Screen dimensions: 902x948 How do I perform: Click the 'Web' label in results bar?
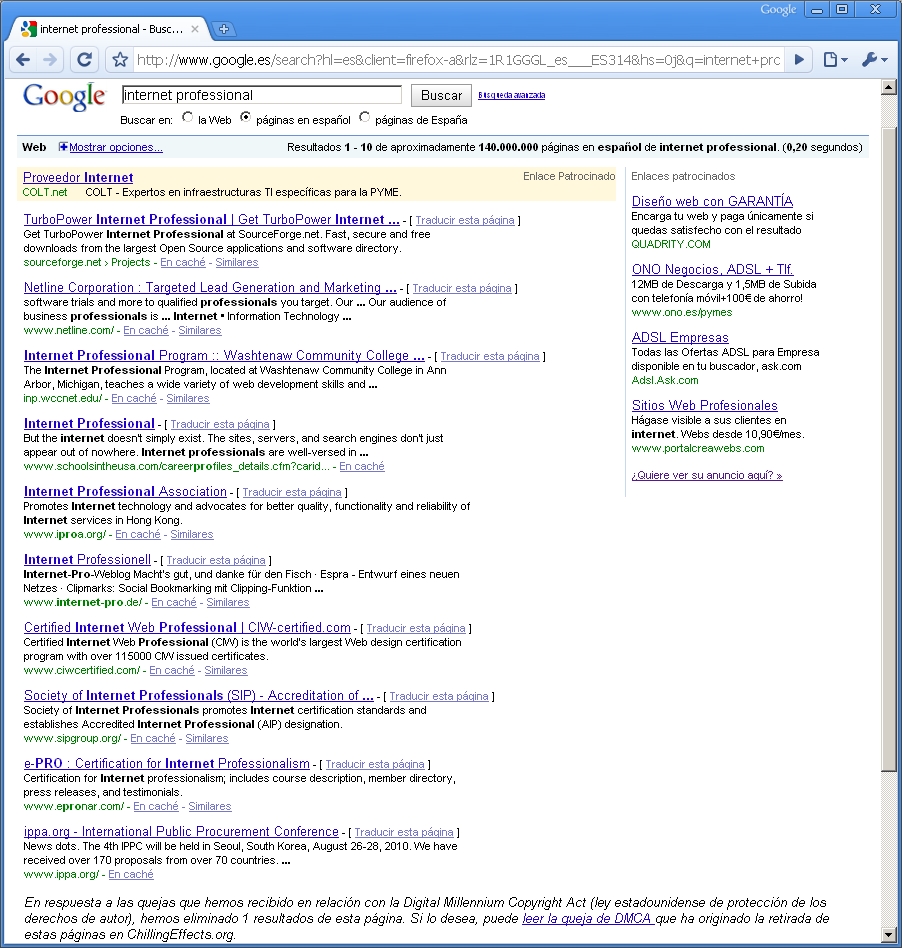(x=34, y=147)
